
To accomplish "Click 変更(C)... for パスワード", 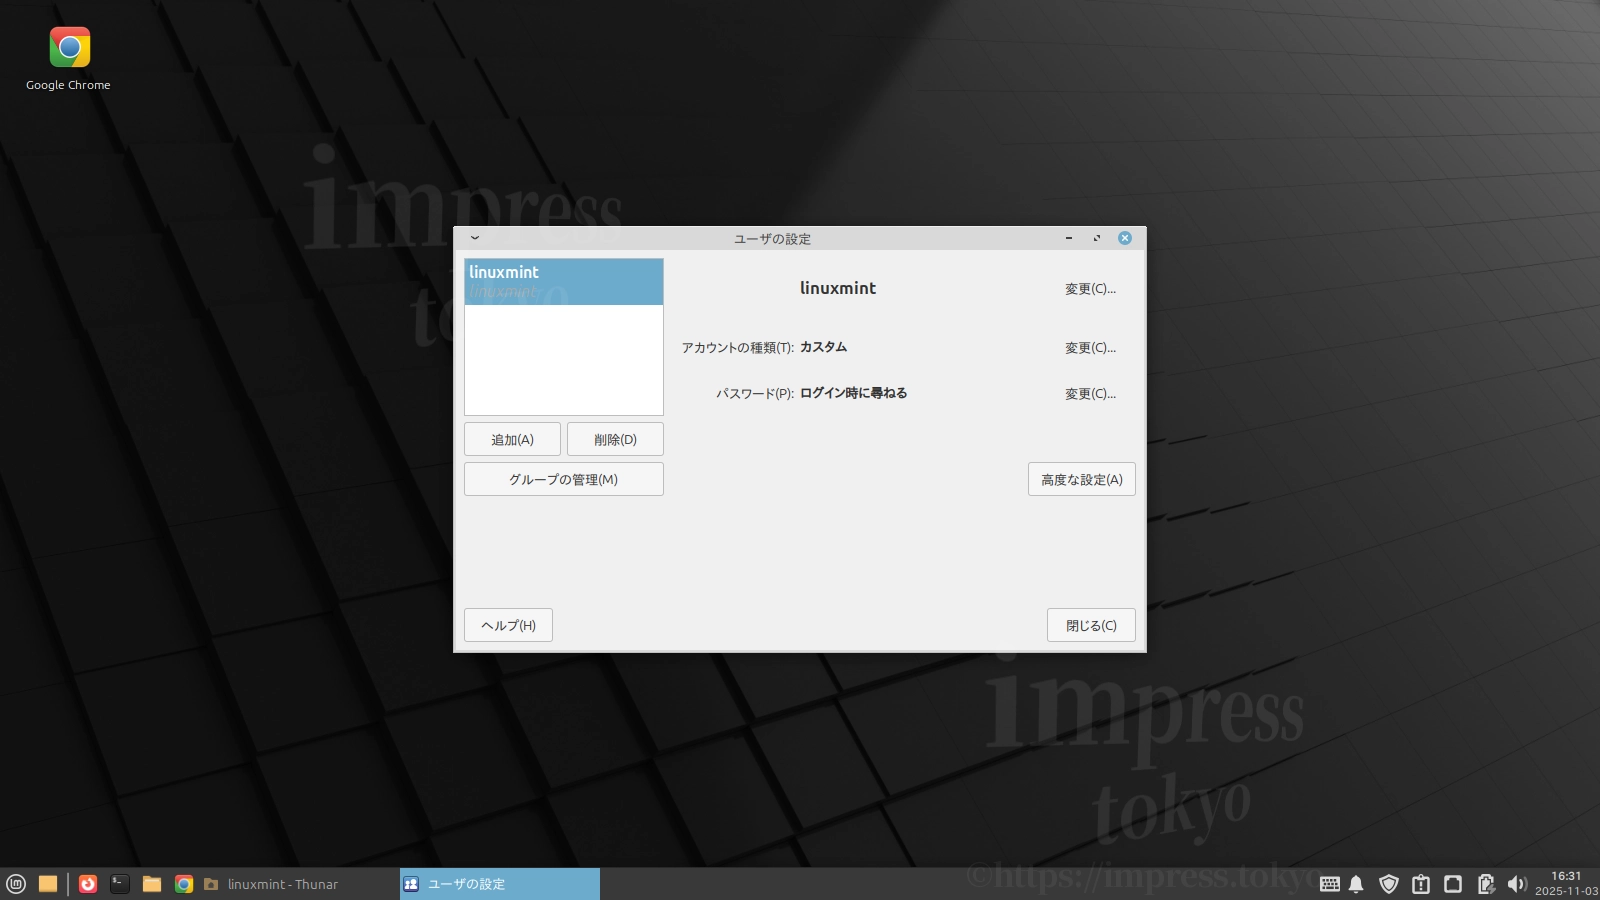I will (x=1090, y=394).
